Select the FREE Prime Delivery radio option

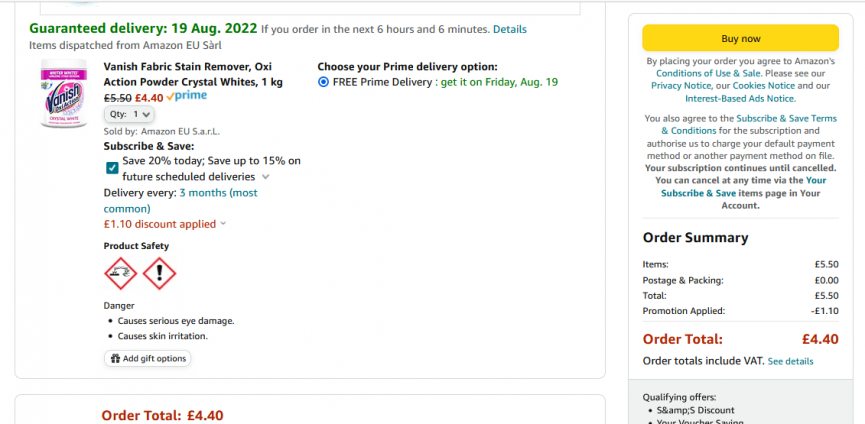323,82
